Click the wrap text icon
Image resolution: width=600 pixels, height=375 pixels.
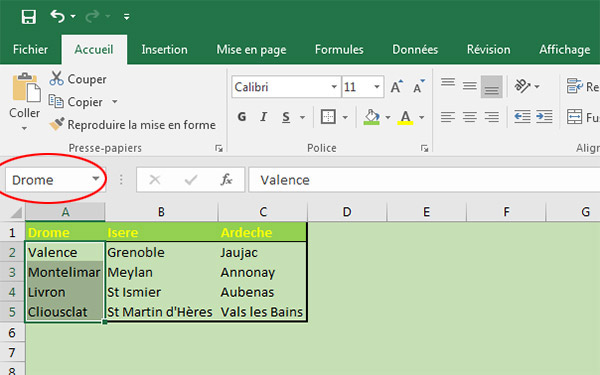click(x=575, y=86)
